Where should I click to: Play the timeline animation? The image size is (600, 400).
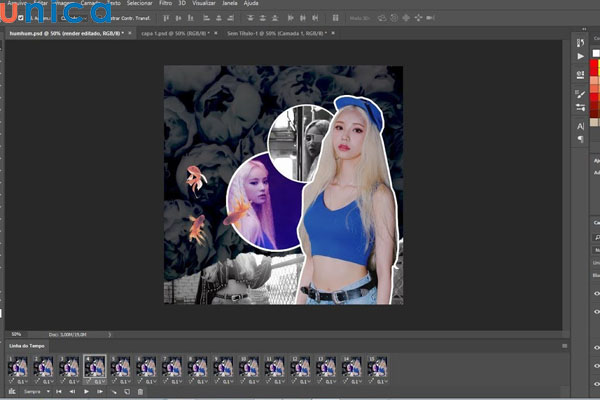pyautogui.click(x=86, y=392)
